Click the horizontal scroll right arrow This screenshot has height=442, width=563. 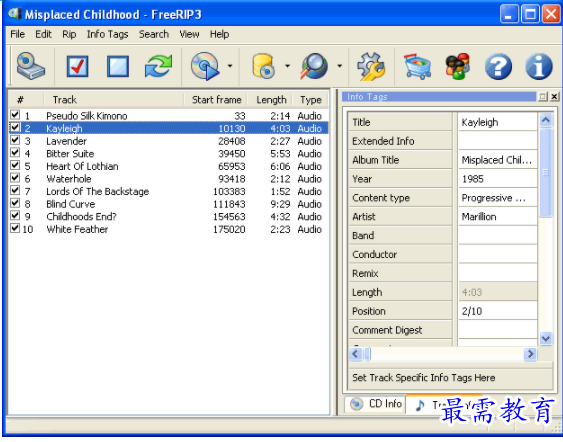click(x=530, y=354)
